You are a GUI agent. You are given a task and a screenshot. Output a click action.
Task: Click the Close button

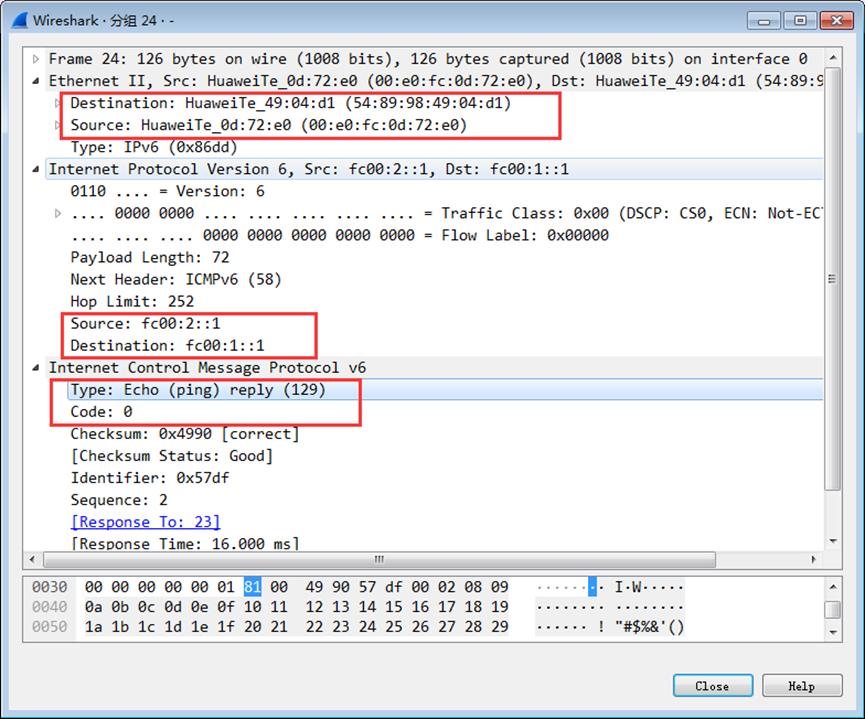pyautogui.click(x=713, y=686)
